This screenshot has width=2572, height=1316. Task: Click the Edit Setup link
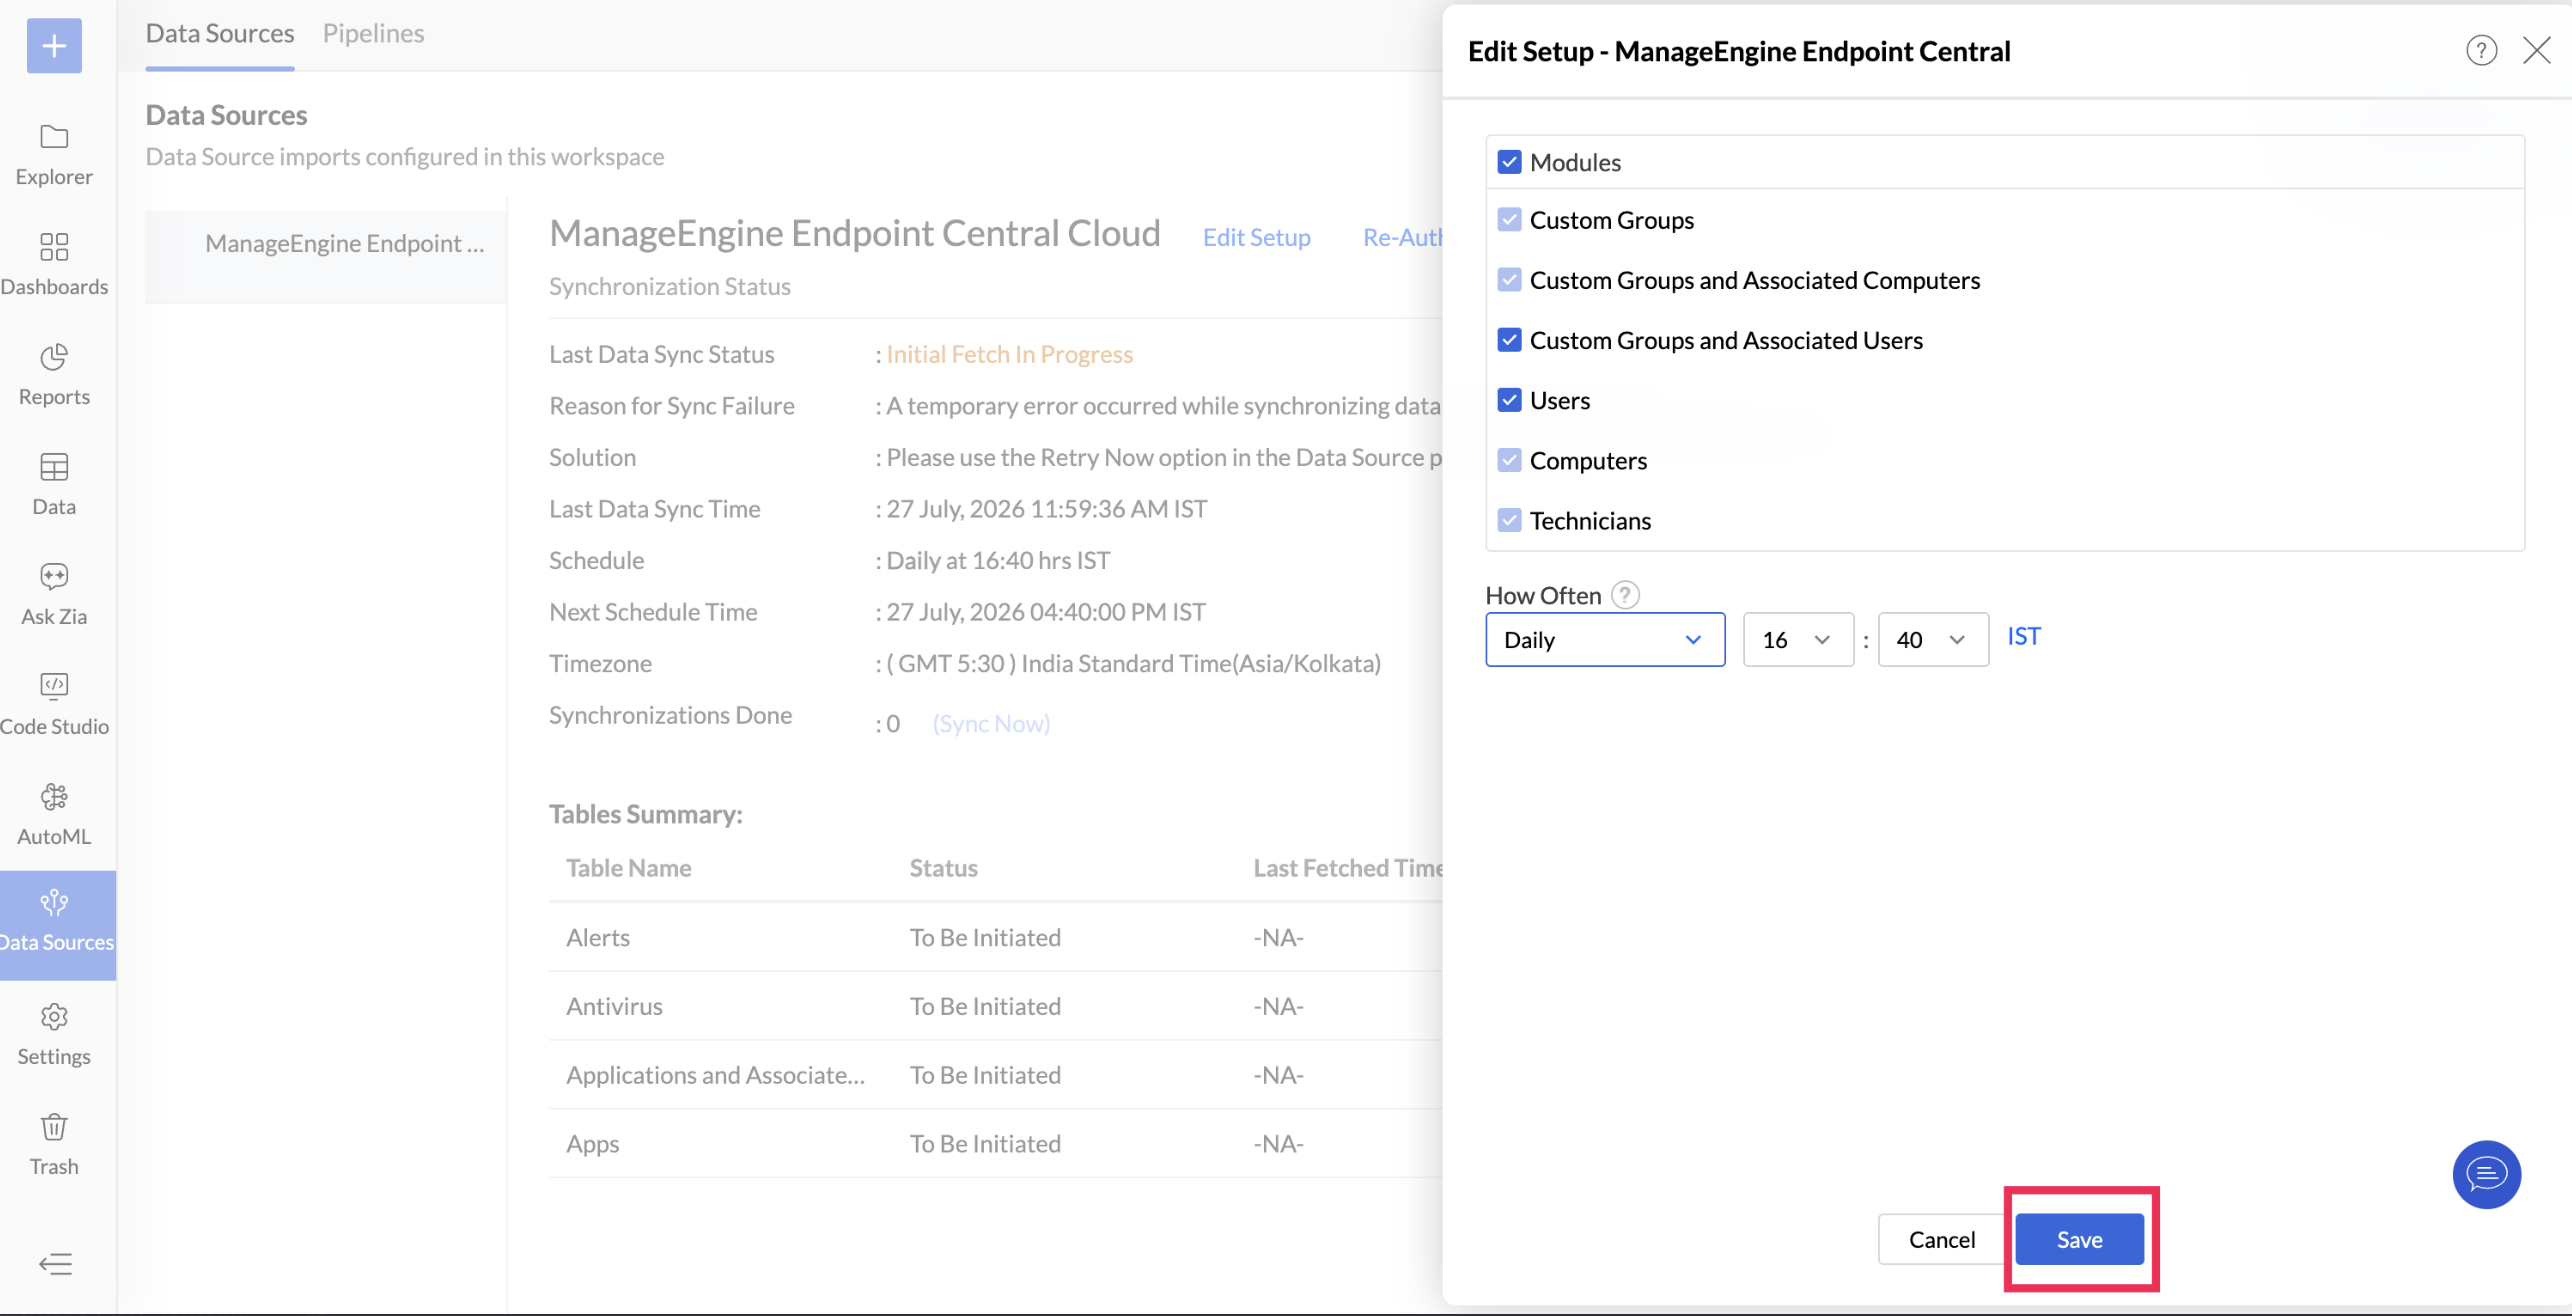[x=1256, y=237]
